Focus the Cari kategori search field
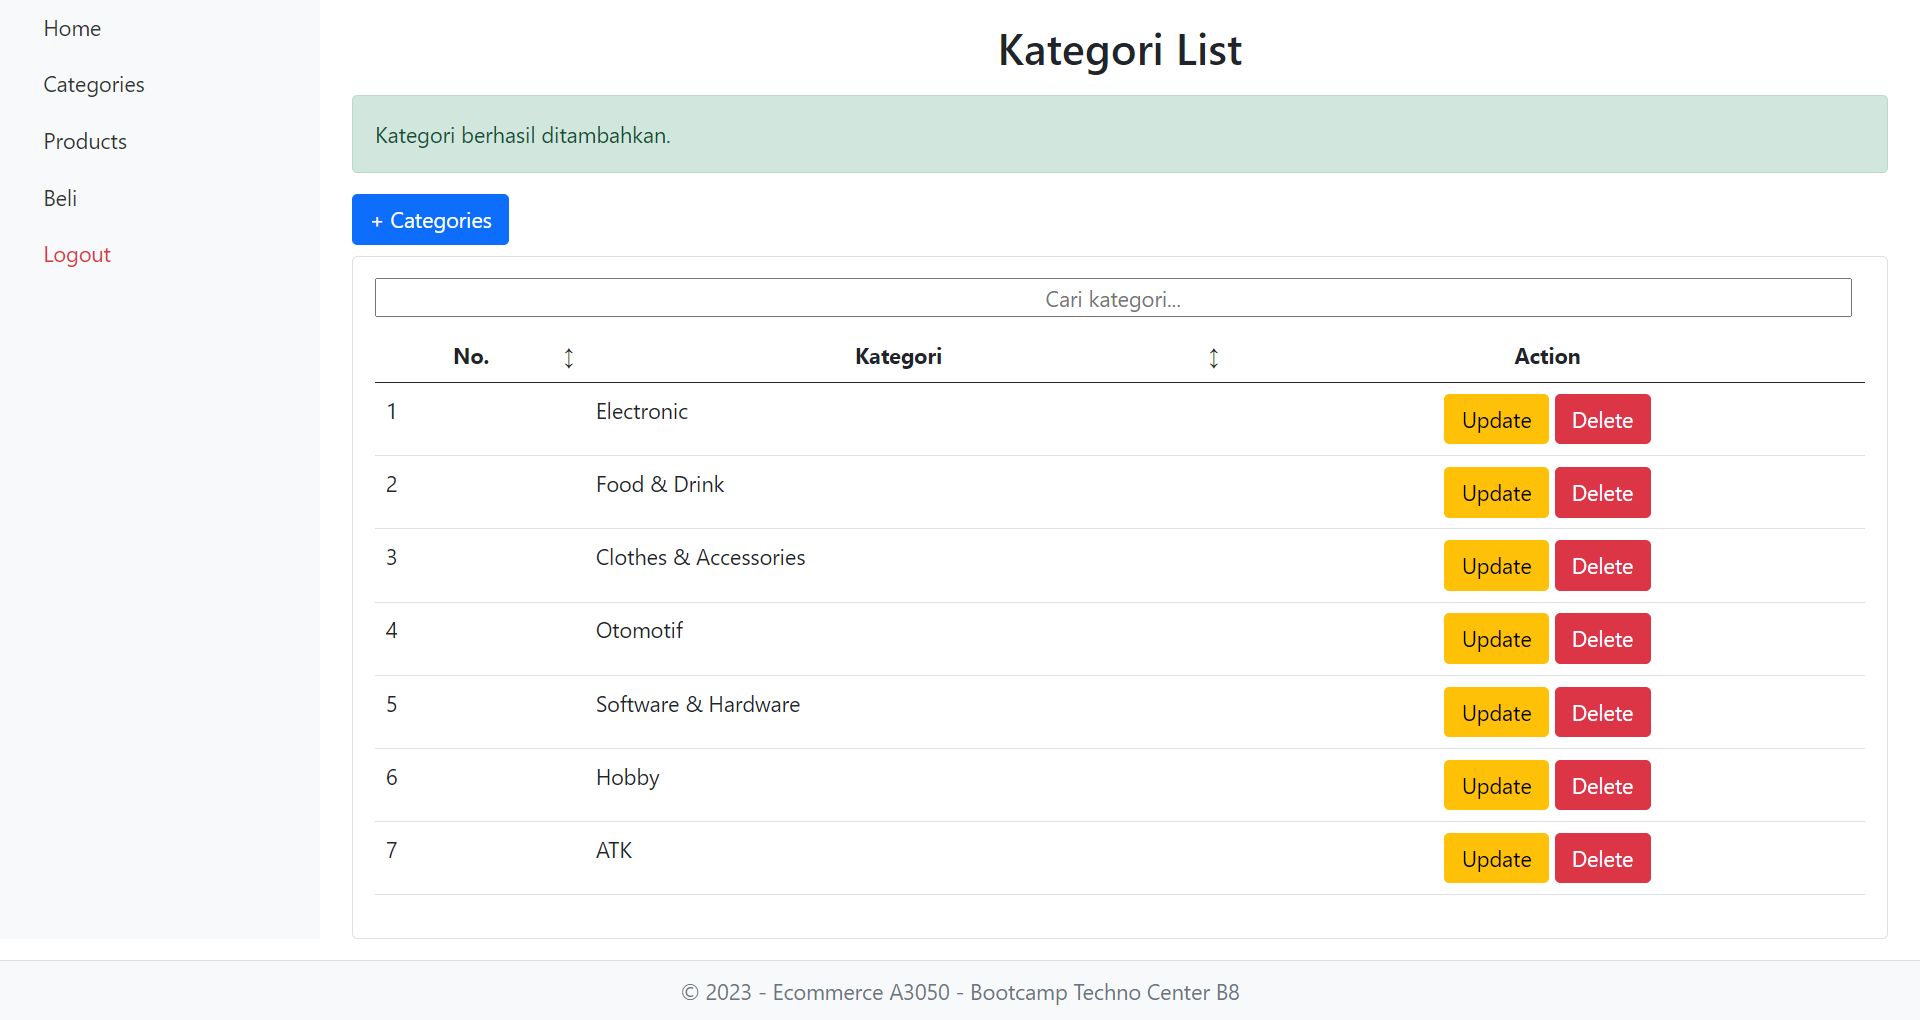This screenshot has width=1920, height=1020. tap(1112, 298)
